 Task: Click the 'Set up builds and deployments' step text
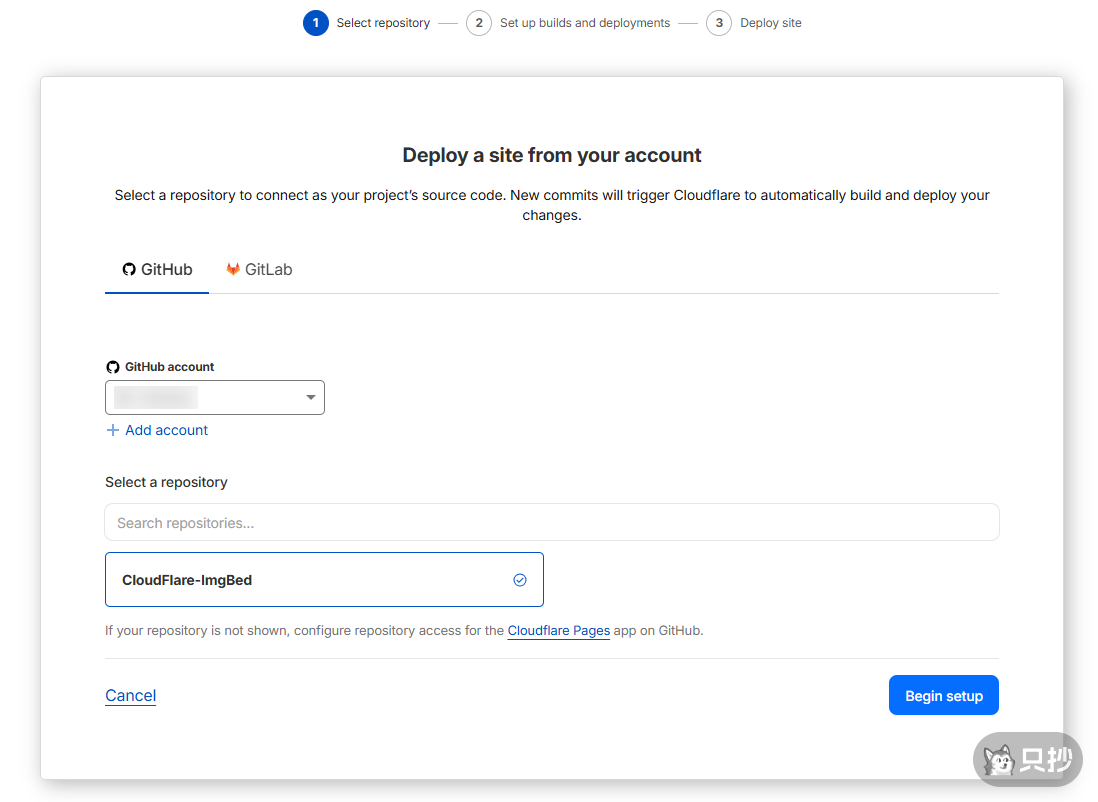click(x=585, y=23)
